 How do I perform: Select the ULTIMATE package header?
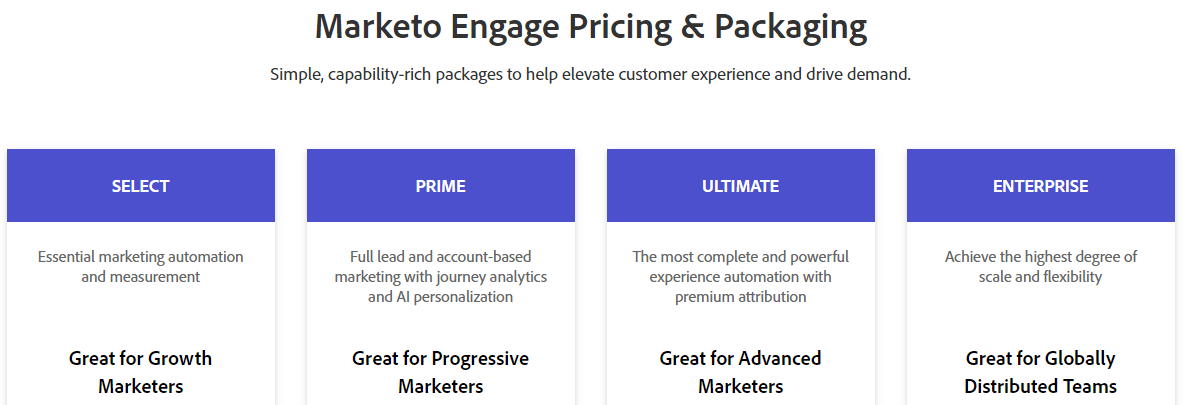(x=740, y=186)
